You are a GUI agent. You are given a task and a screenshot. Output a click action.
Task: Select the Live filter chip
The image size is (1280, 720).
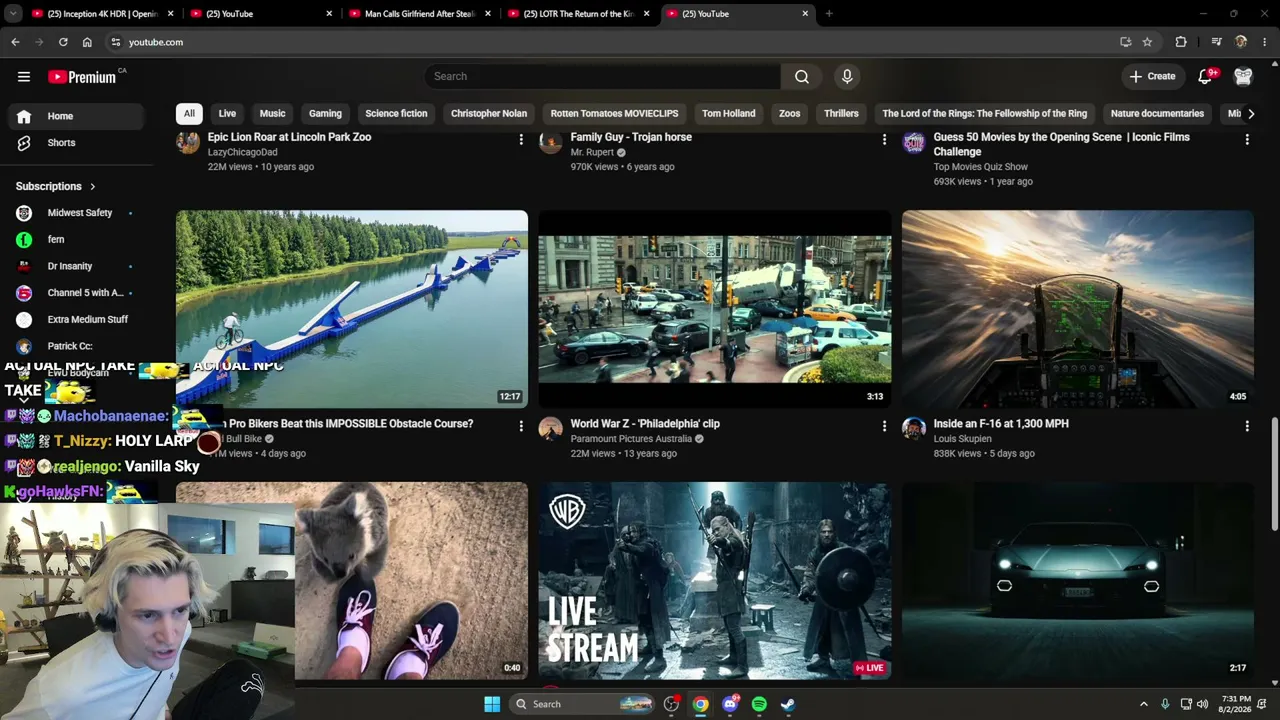227,114
